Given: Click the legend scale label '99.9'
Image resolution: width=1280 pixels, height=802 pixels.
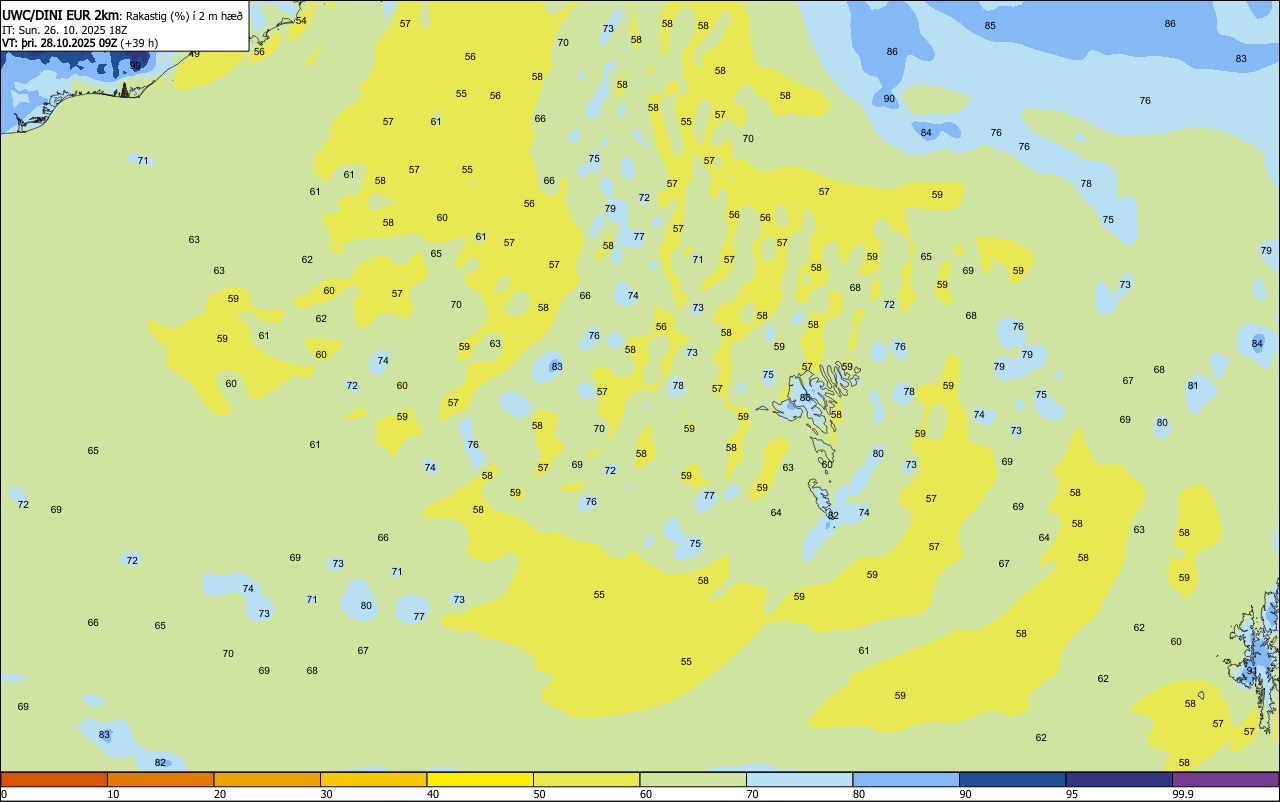Looking at the screenshot, I should point(1182,794).
